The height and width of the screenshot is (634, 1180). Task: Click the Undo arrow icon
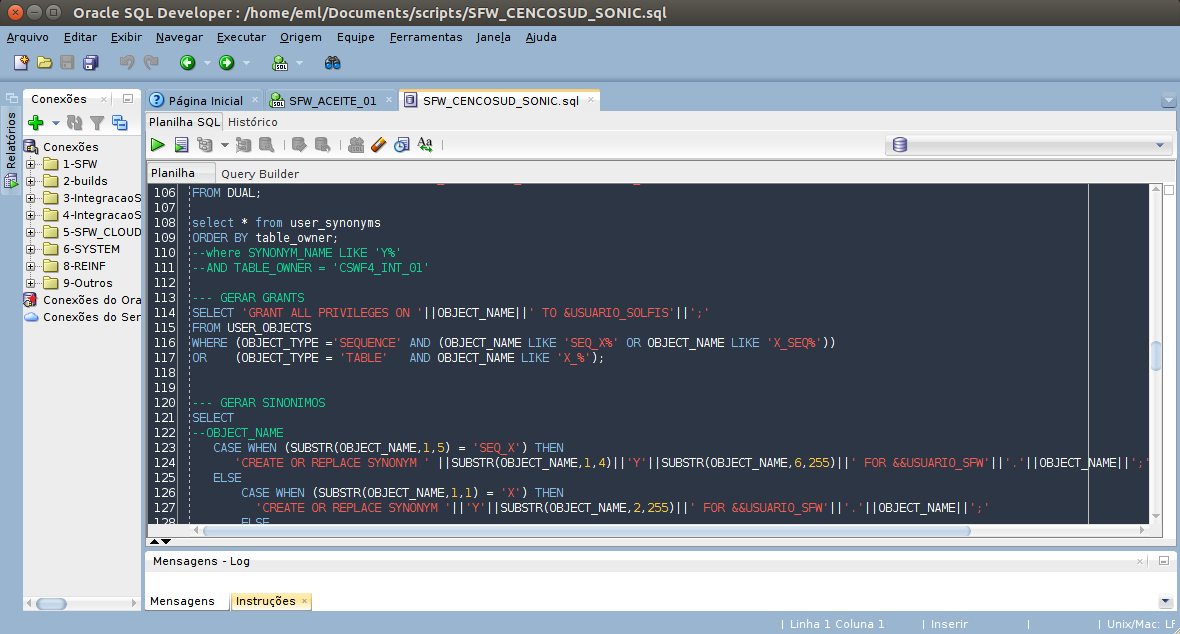click(126, 62)
